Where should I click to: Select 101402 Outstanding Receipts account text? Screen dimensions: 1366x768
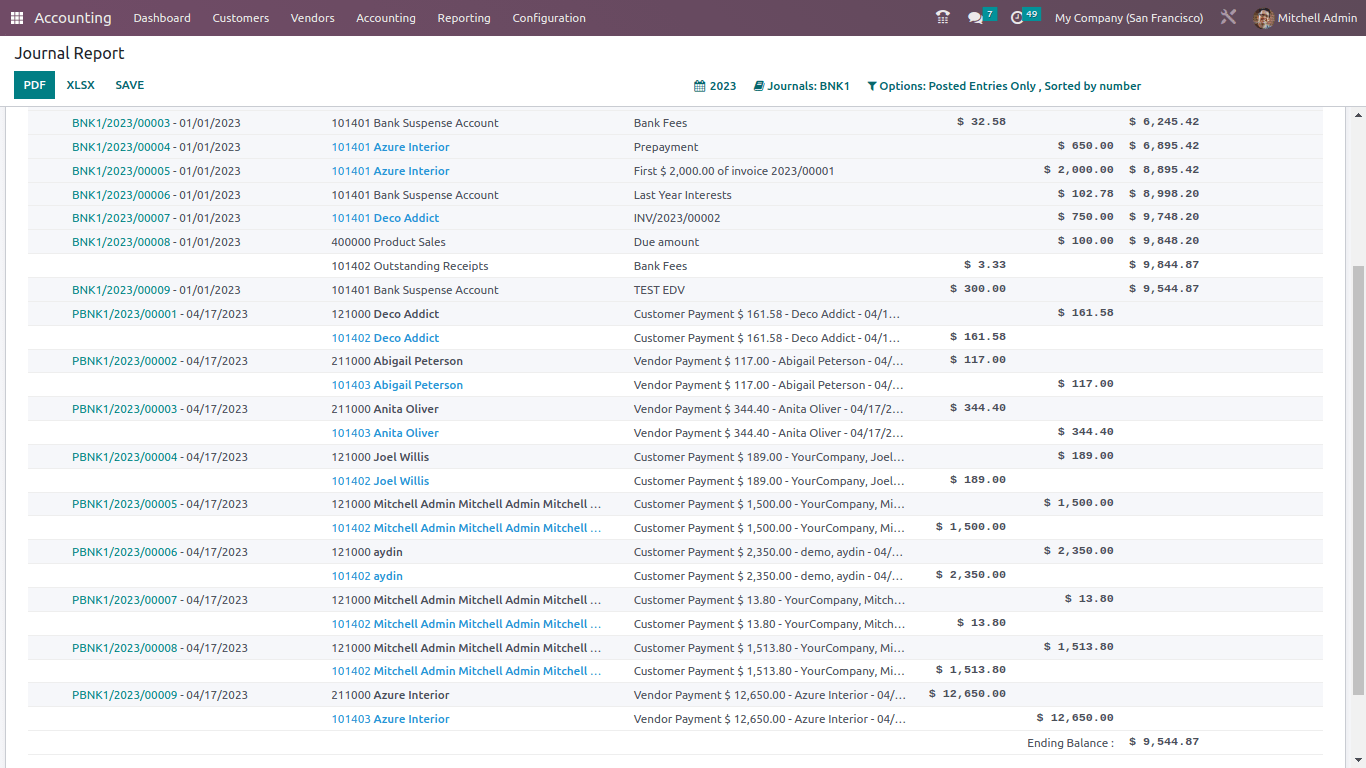pyautogui.click(x=410, y=266)
